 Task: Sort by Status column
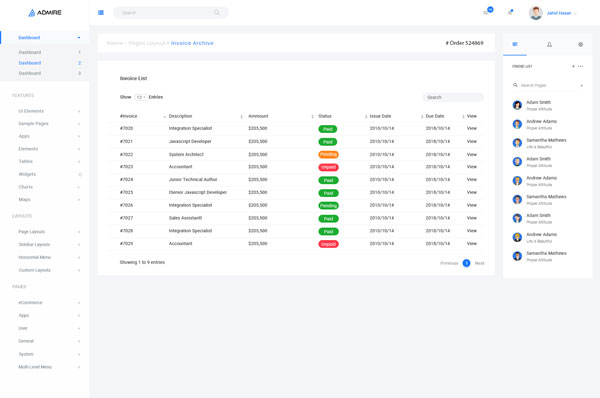point(342,116)
